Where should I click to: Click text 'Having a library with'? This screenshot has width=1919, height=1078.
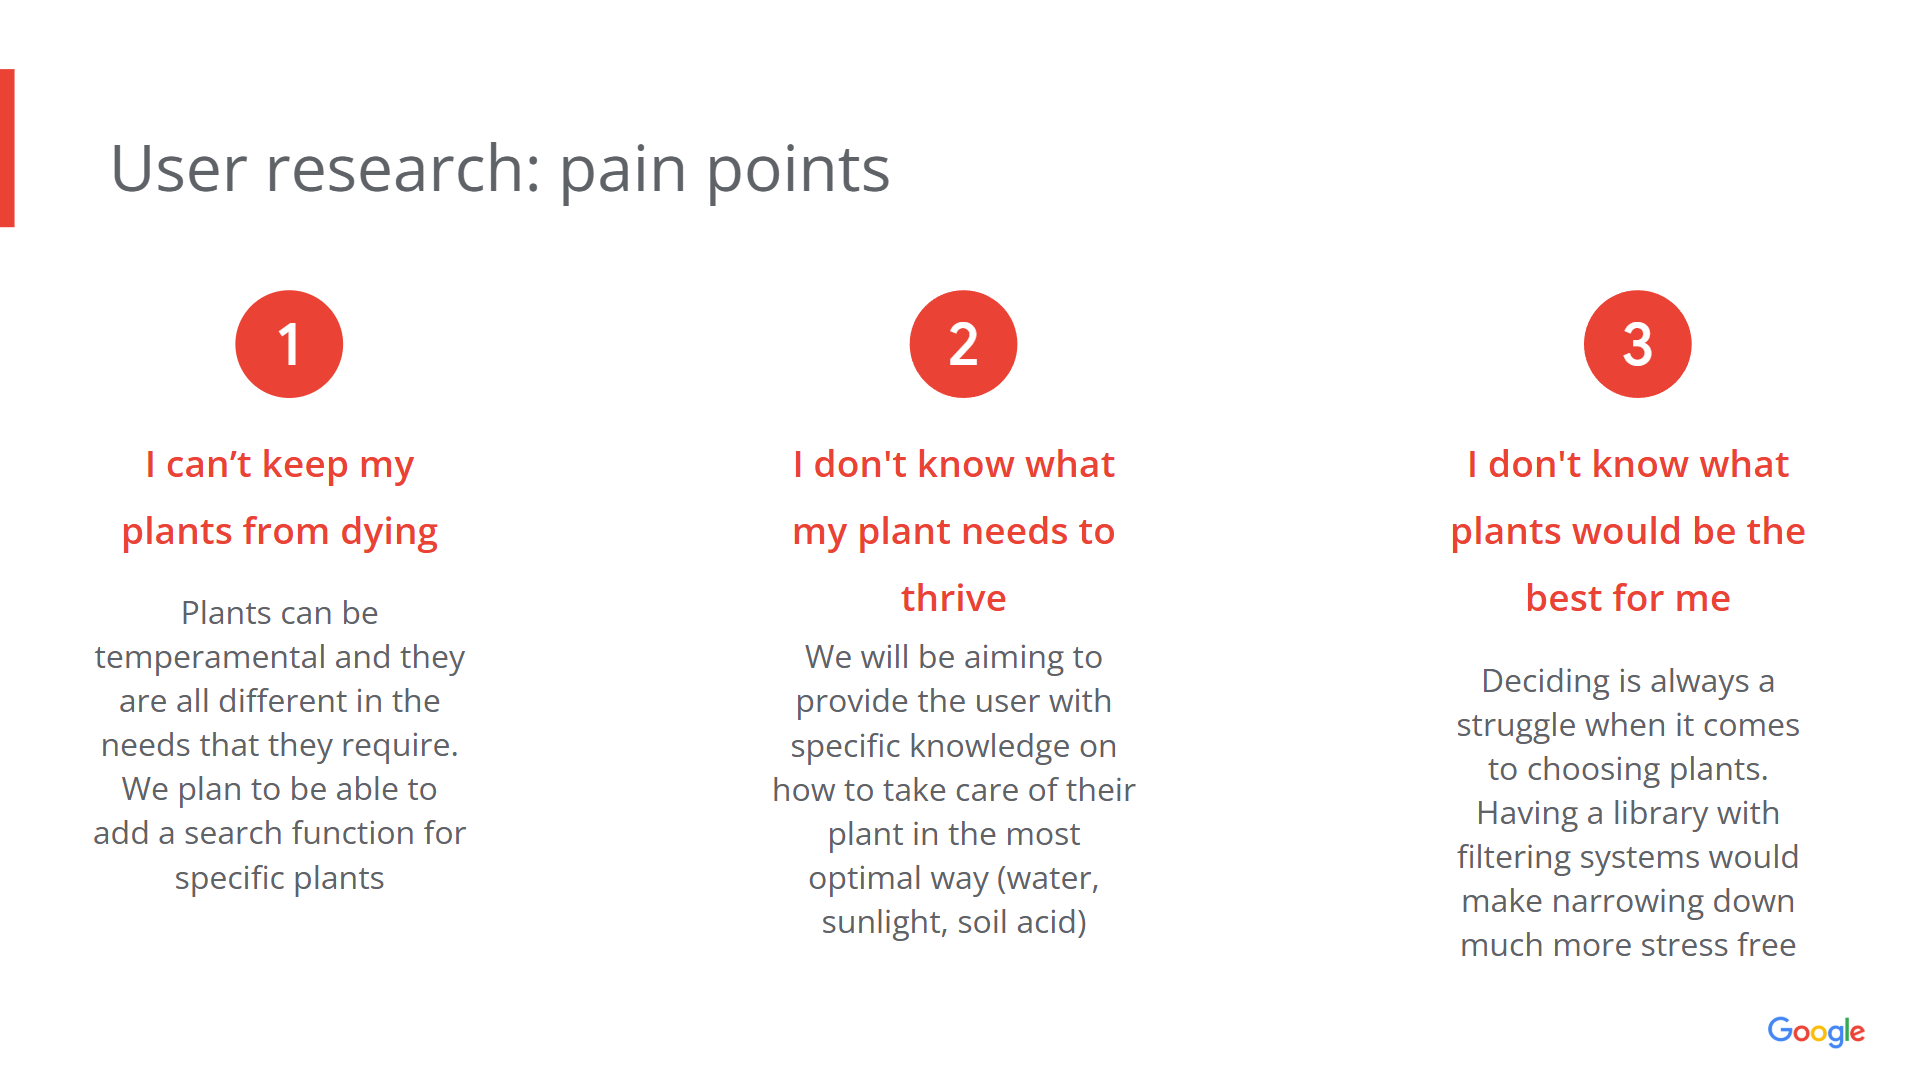coord(1628,813)
